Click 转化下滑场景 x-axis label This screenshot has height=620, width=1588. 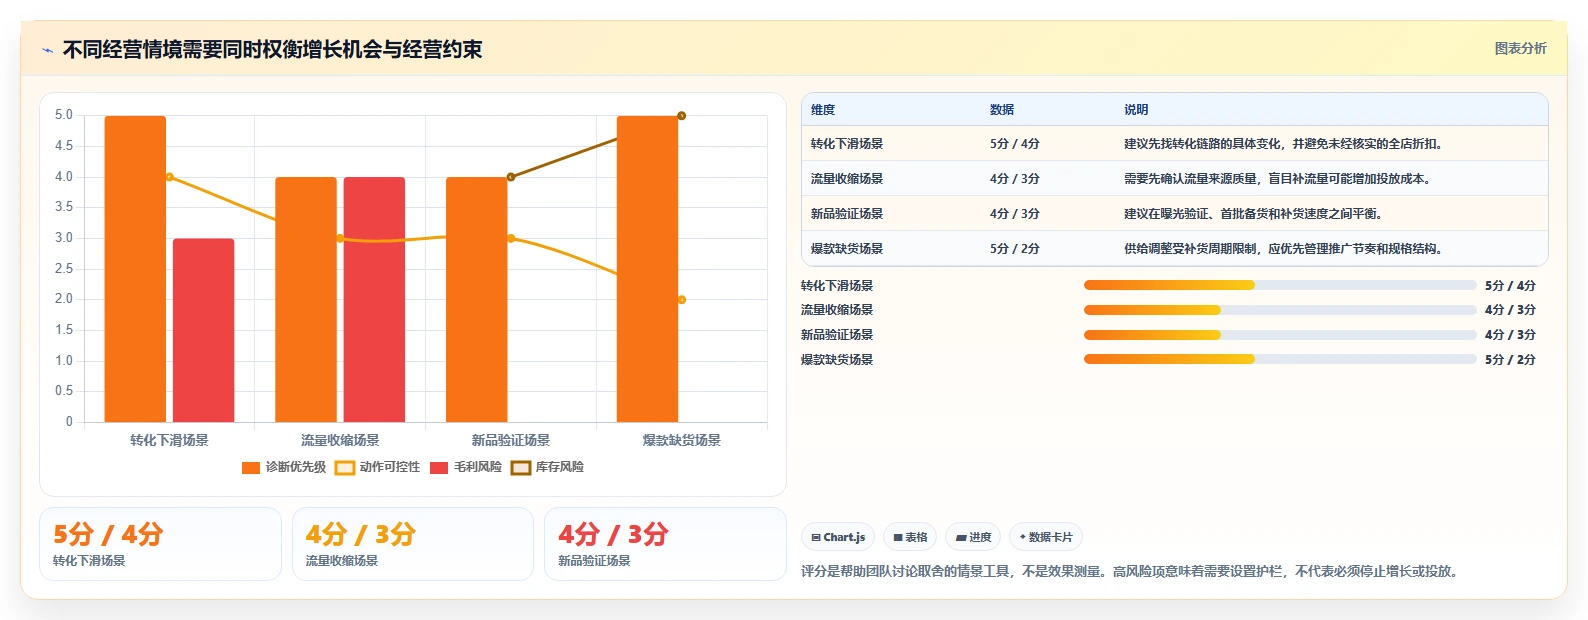click(169, 440)
